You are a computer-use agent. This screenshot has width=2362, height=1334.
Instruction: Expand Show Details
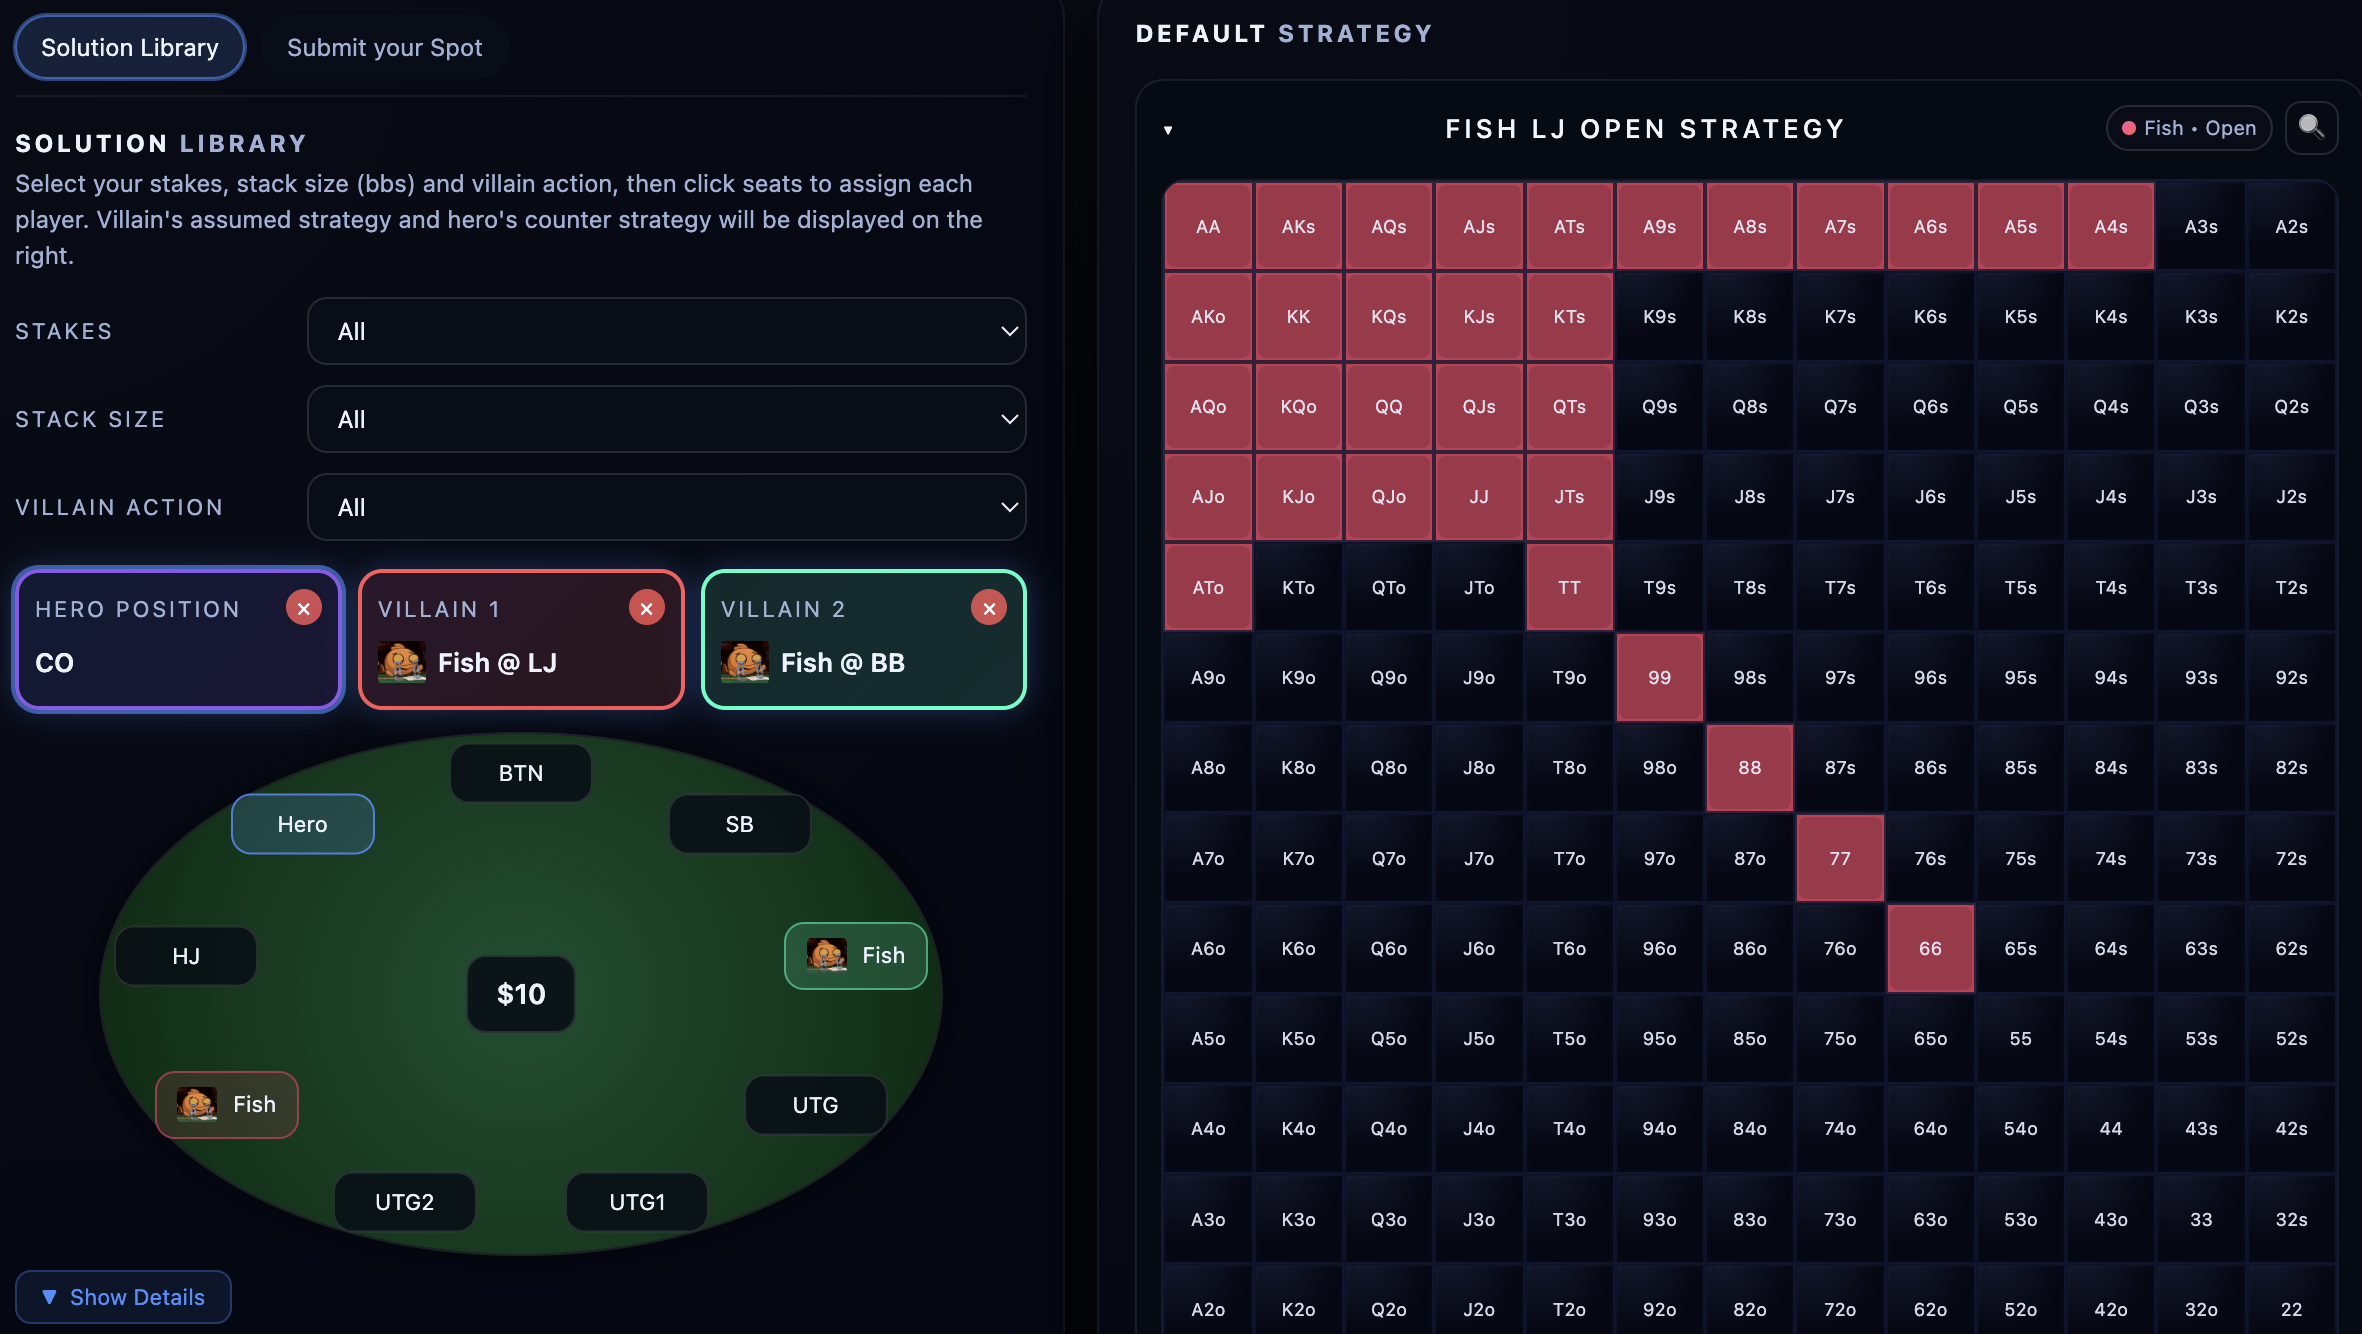123,1296
